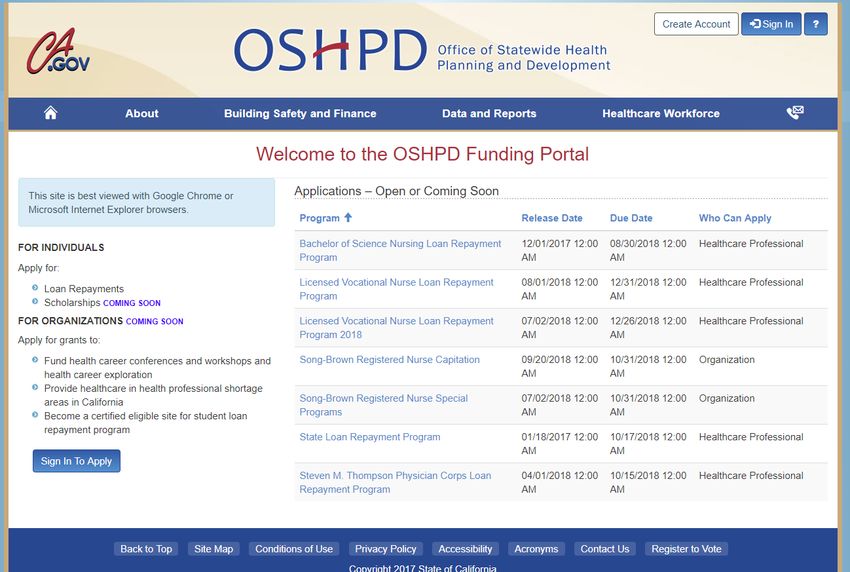The image size is (850, 572).
Task: Click the browser recommendation notice box
Action: 146,202
